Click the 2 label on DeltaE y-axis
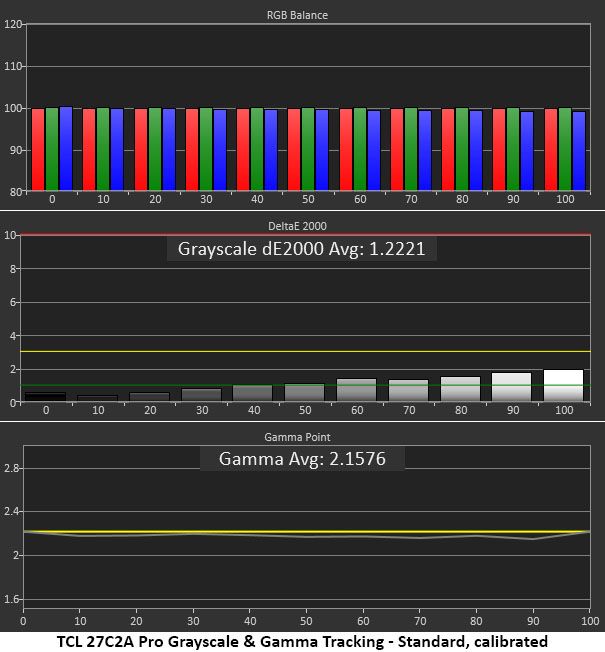The image size is (605, 652). (x=12, y=370)
